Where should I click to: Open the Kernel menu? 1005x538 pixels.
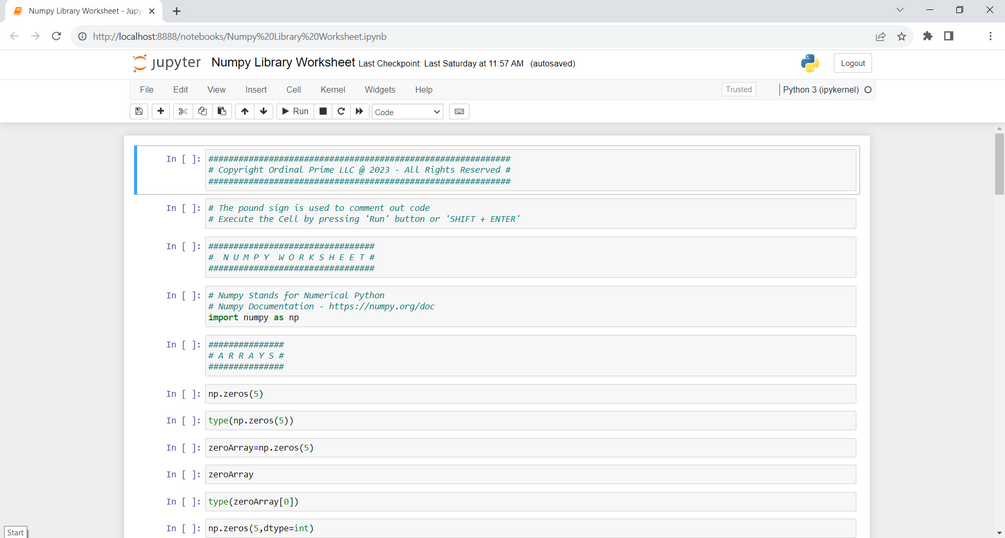pyautogui.click(x=333, y=90)
